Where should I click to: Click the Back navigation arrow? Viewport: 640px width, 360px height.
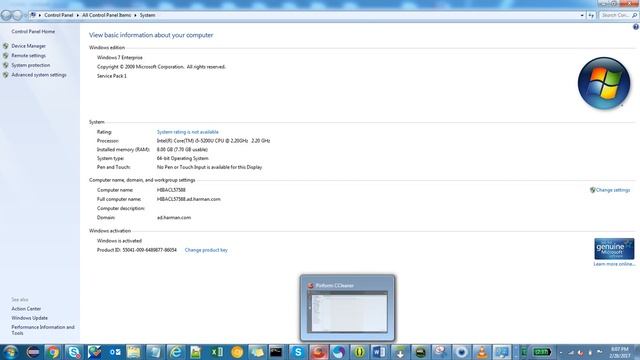coord(6,16)
